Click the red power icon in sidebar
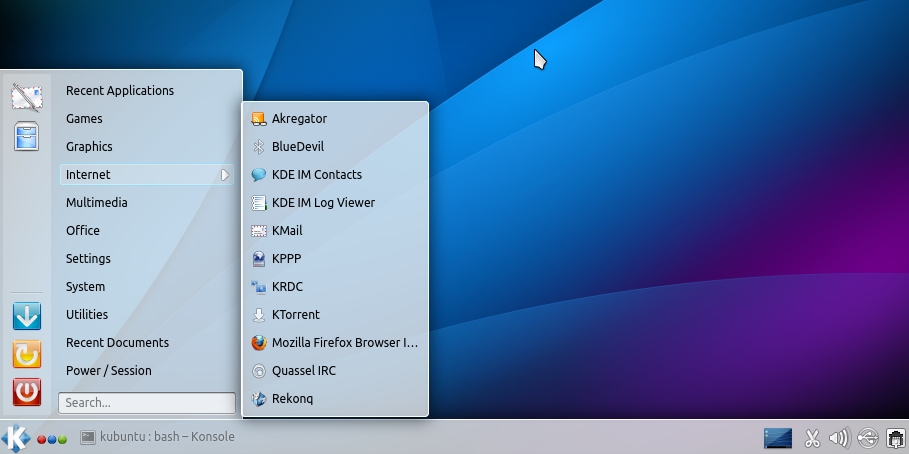909x454 pixels. [x=27, y=392]
